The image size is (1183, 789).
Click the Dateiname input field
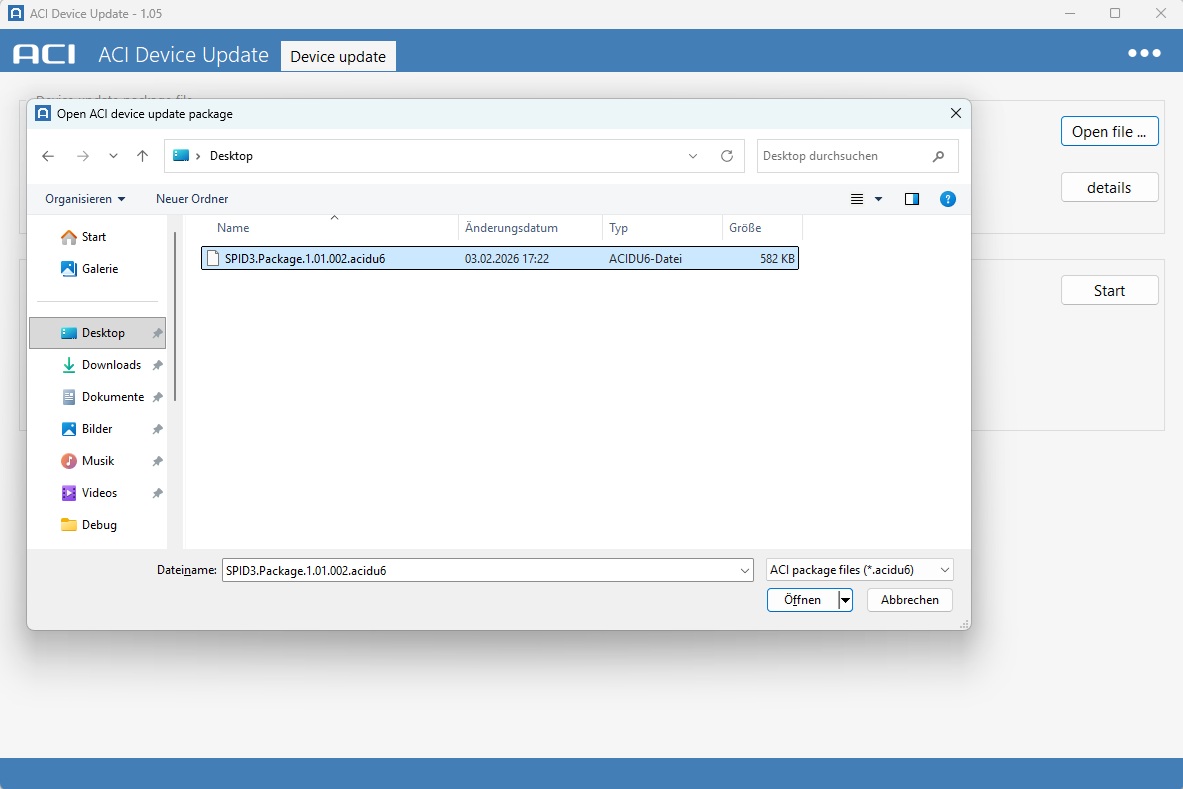pos(480,570)
